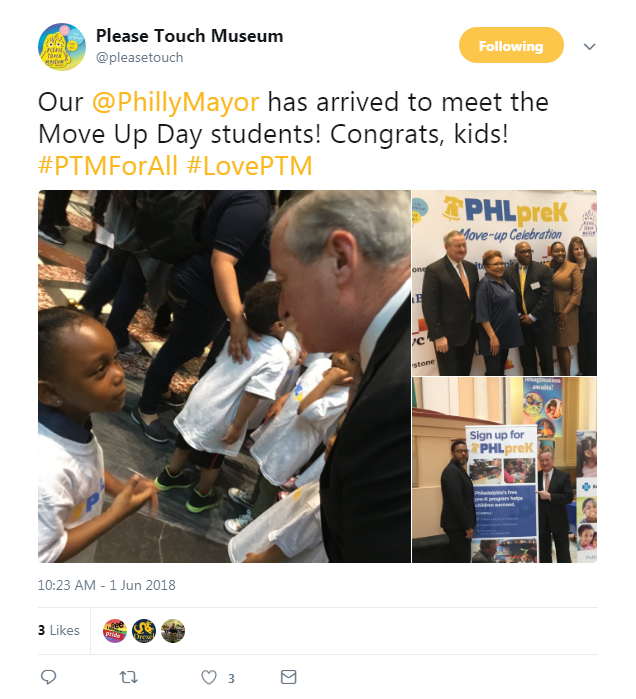Send tweet via direct message envelope icon
Viewport: 636px width, 699px height.
(288, 677)
